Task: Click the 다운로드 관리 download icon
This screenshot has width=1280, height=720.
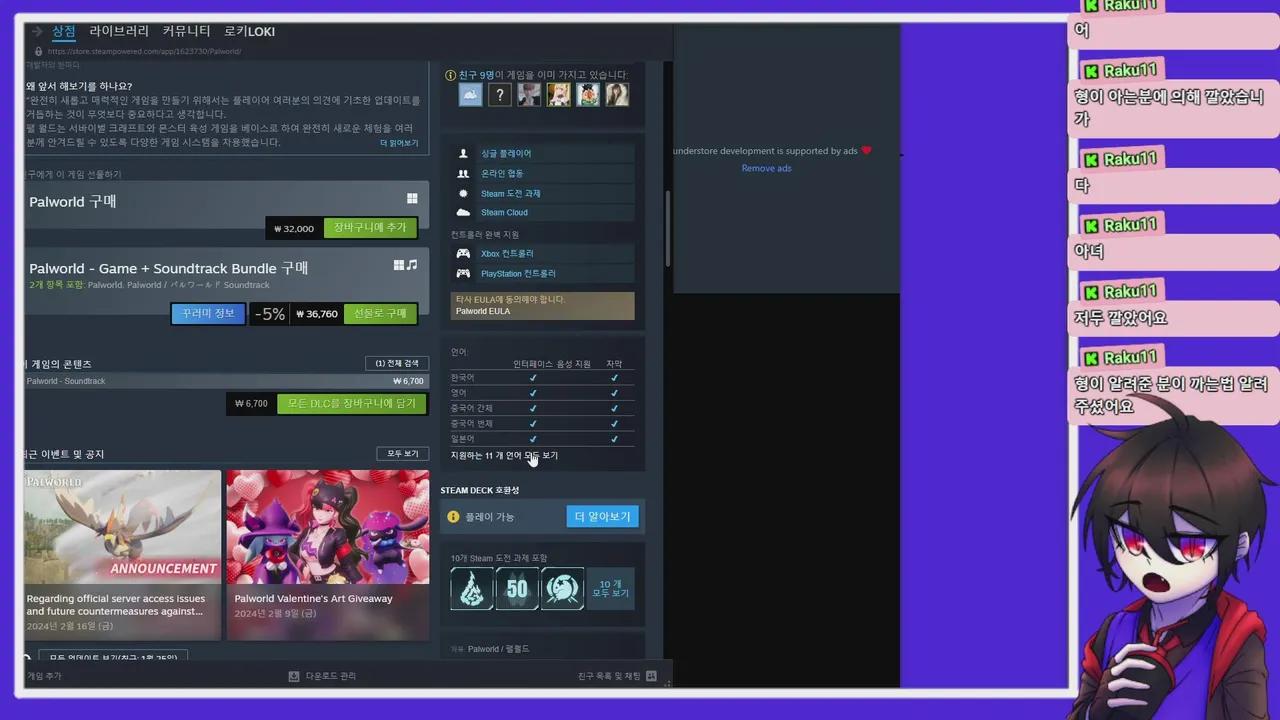Action: point(294,676)
